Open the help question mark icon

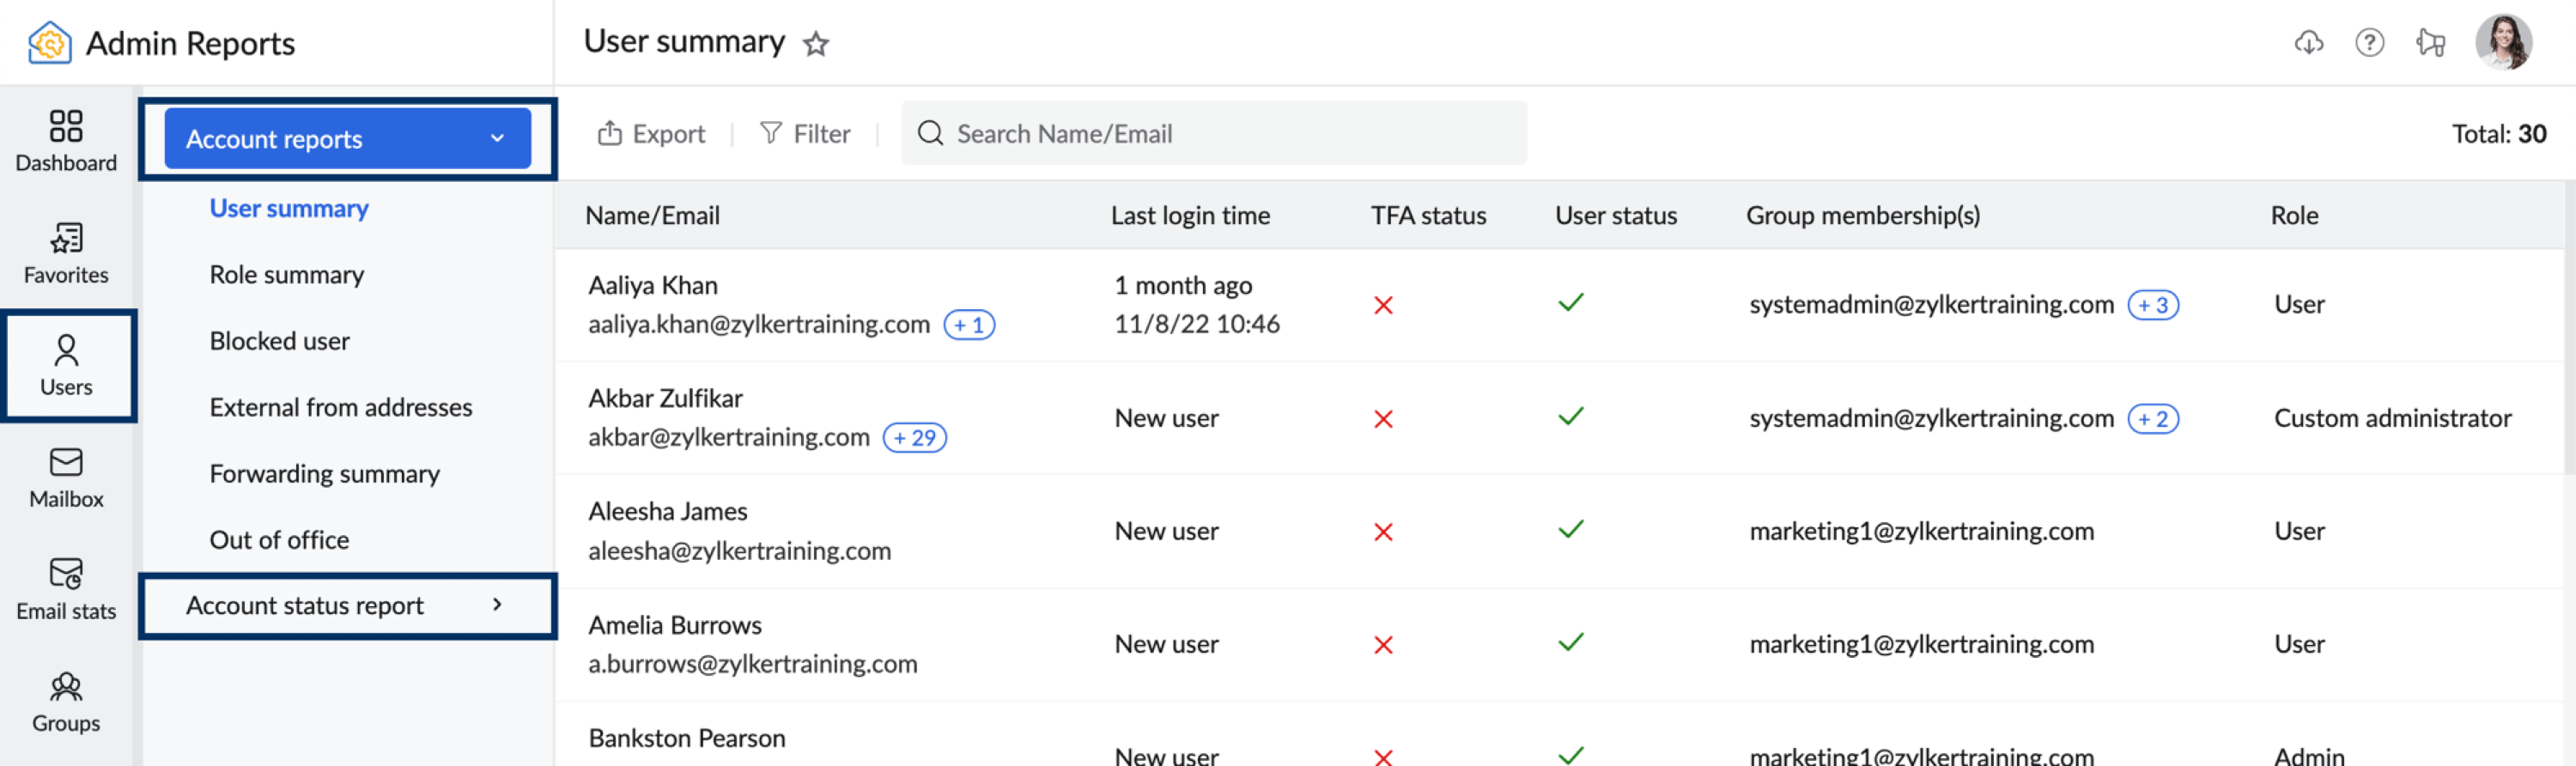pos(2369,43)
